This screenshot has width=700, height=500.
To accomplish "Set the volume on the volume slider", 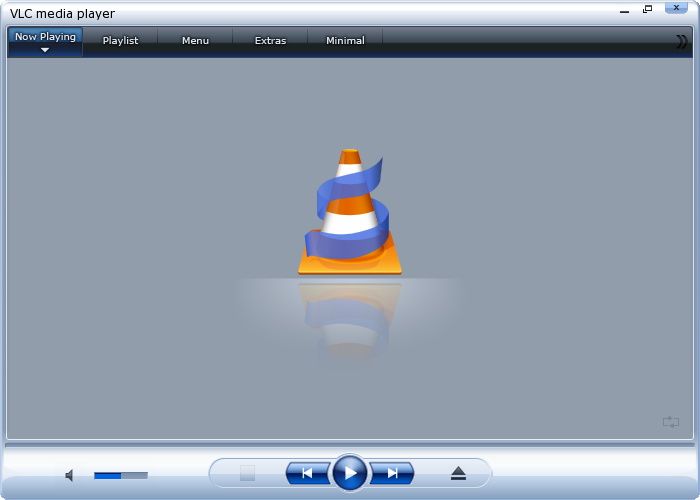I will [121, 476].
